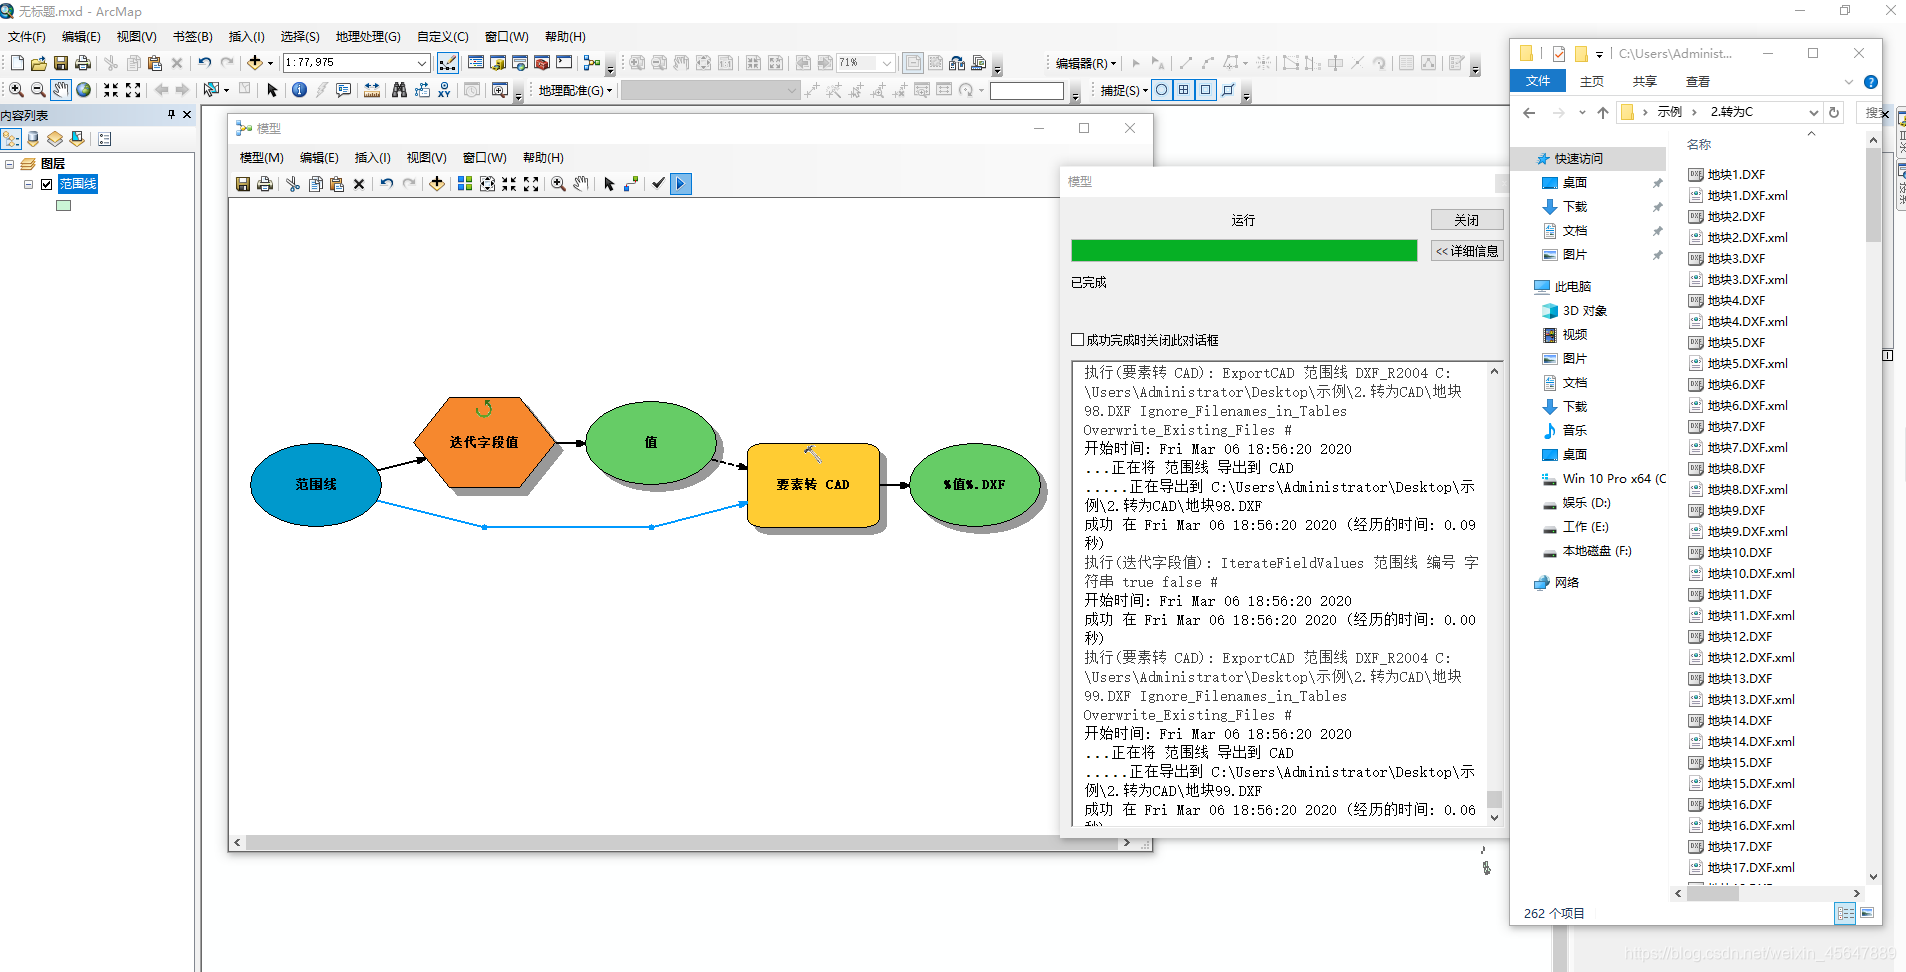This screenshot has width=1906, height=972.
Task: Open the 编辑器(R) dropdown menu
Action: coord(1086,63)
